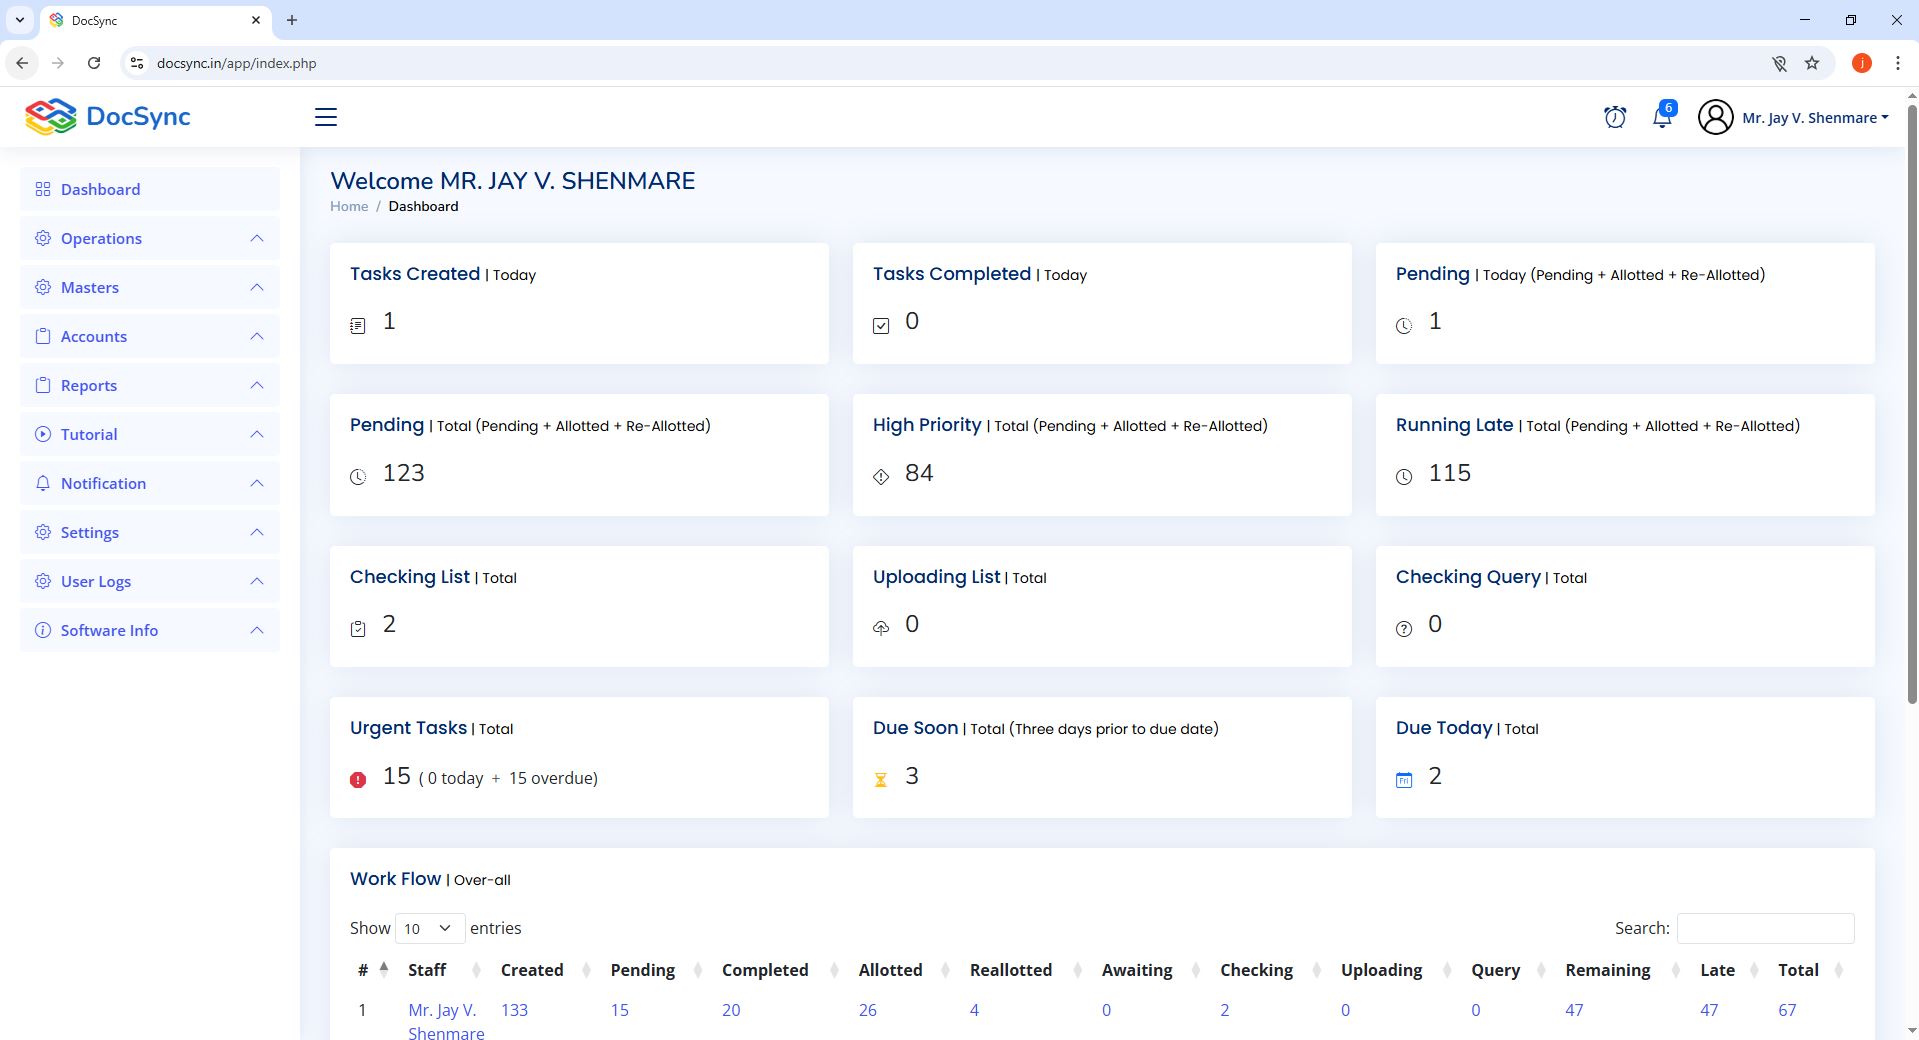The image size is (1919, 1040).
Task: Open the notification bell with badge 6
Action: click(1662, 117)
